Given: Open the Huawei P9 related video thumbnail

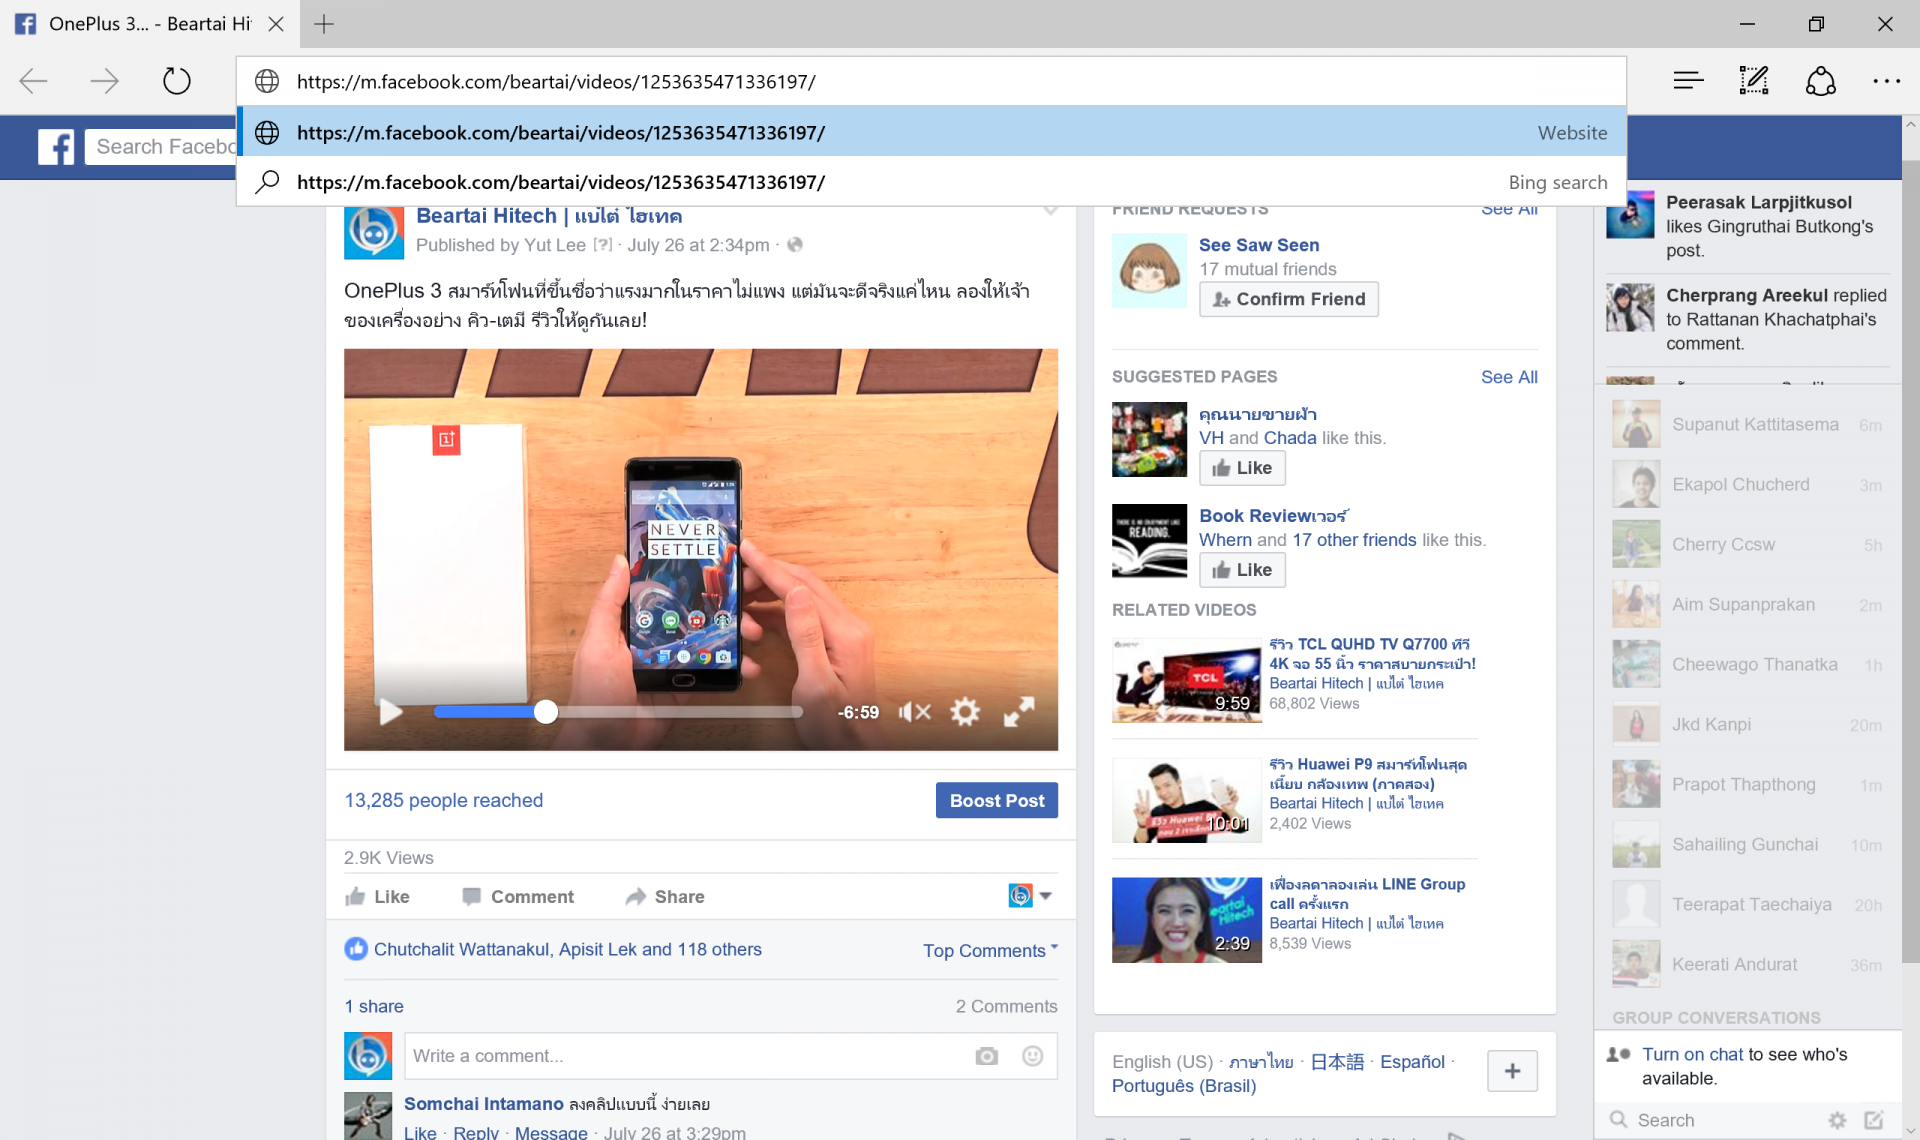Looking at the screenshot, I should (x=1186, y=800).
